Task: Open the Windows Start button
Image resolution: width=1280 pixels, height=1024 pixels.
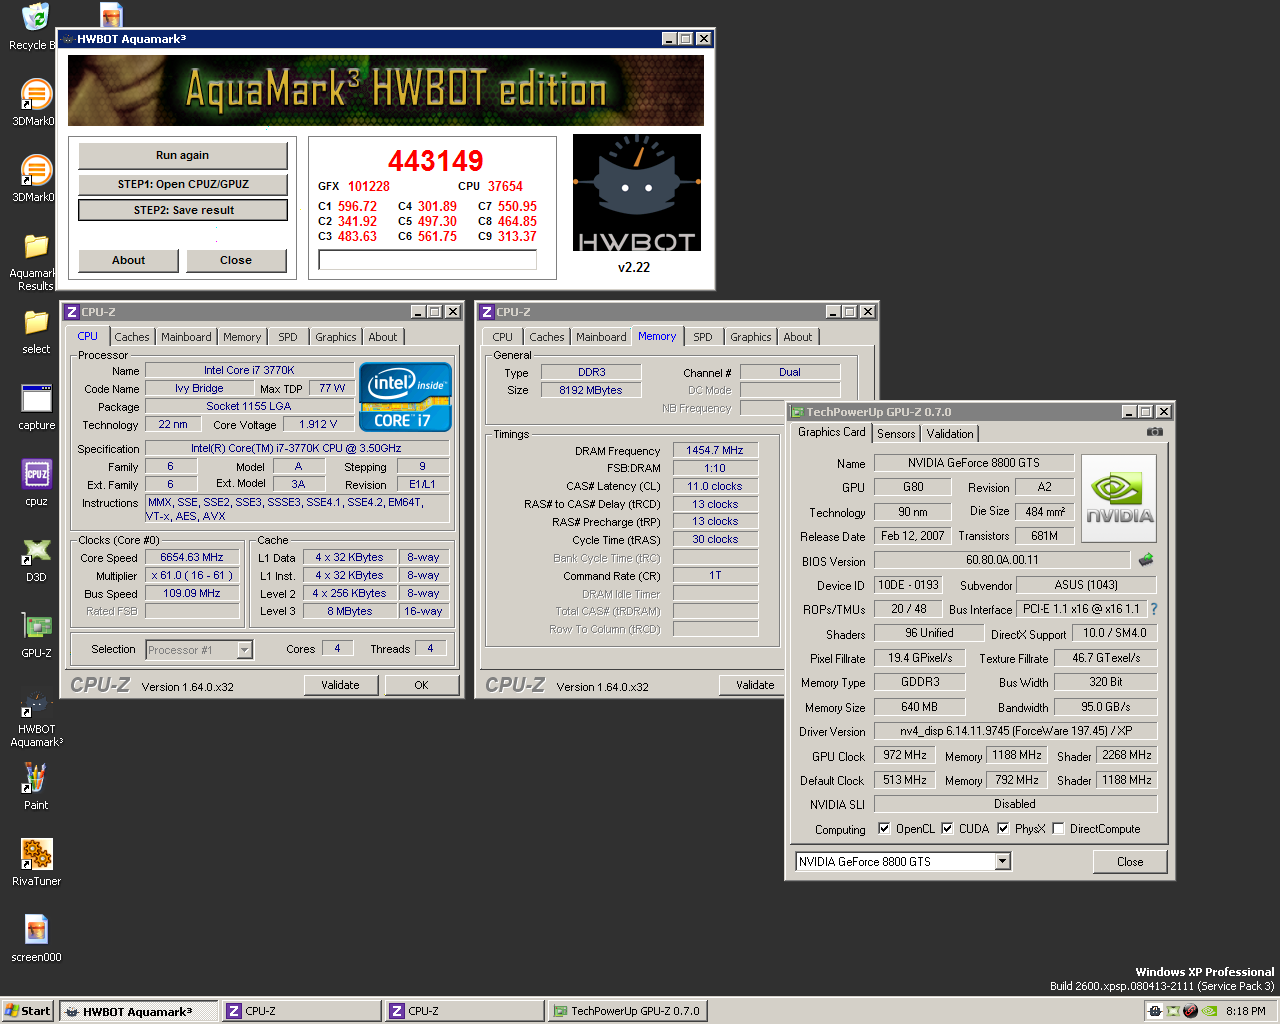Action: click(x=28, y=1011)
